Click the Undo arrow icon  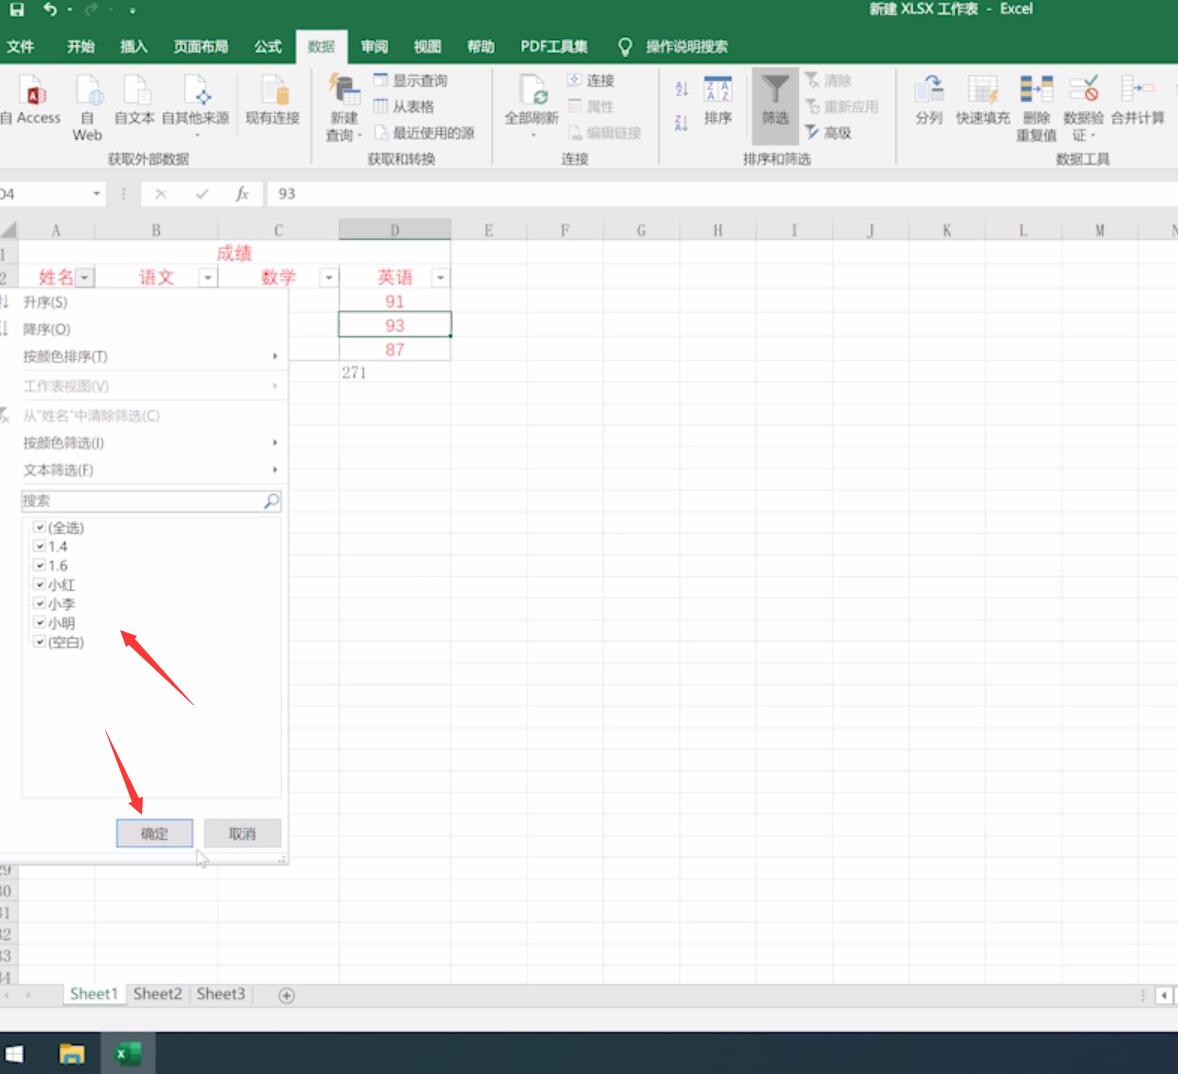click(x=50, y=10)
